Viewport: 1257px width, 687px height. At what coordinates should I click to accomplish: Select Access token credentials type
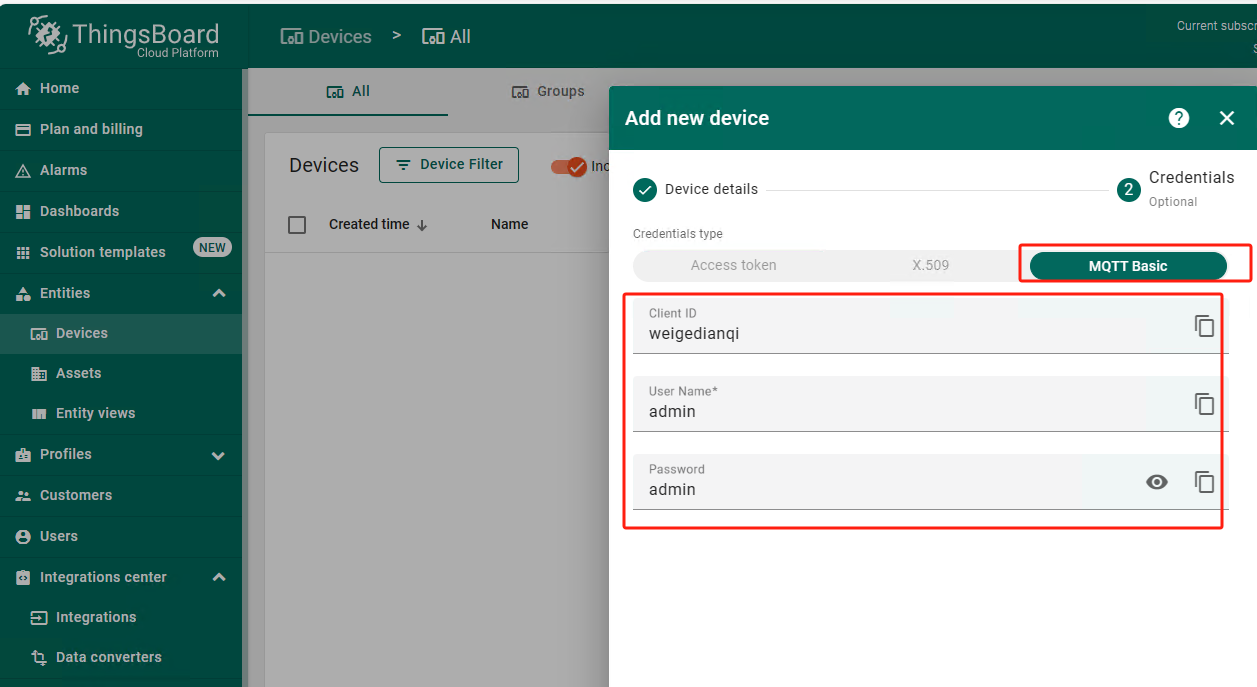[733, 266]
